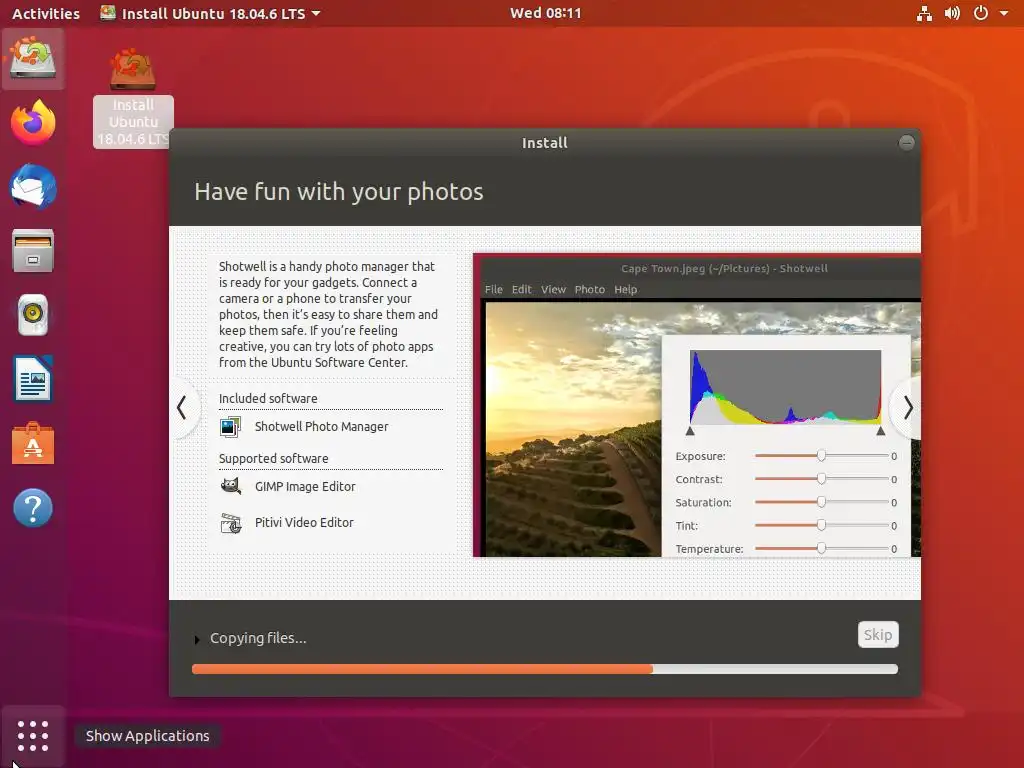The image size is (1024, 768).
Task: Open the Files manager dock icon
Action: (x=33, y=250)
